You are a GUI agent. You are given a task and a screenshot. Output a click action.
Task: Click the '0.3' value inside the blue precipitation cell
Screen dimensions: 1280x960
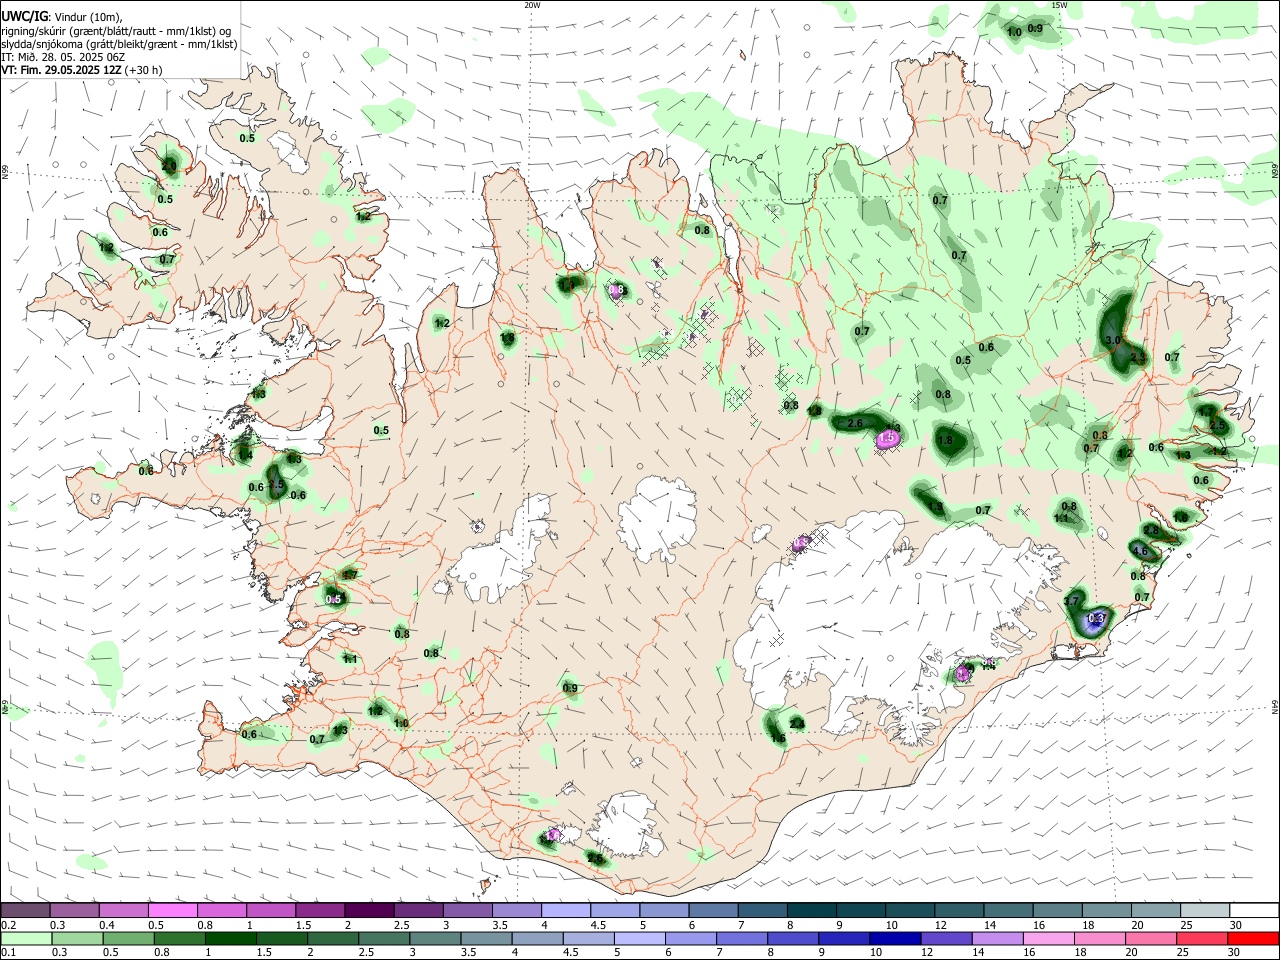point(1096,618)
